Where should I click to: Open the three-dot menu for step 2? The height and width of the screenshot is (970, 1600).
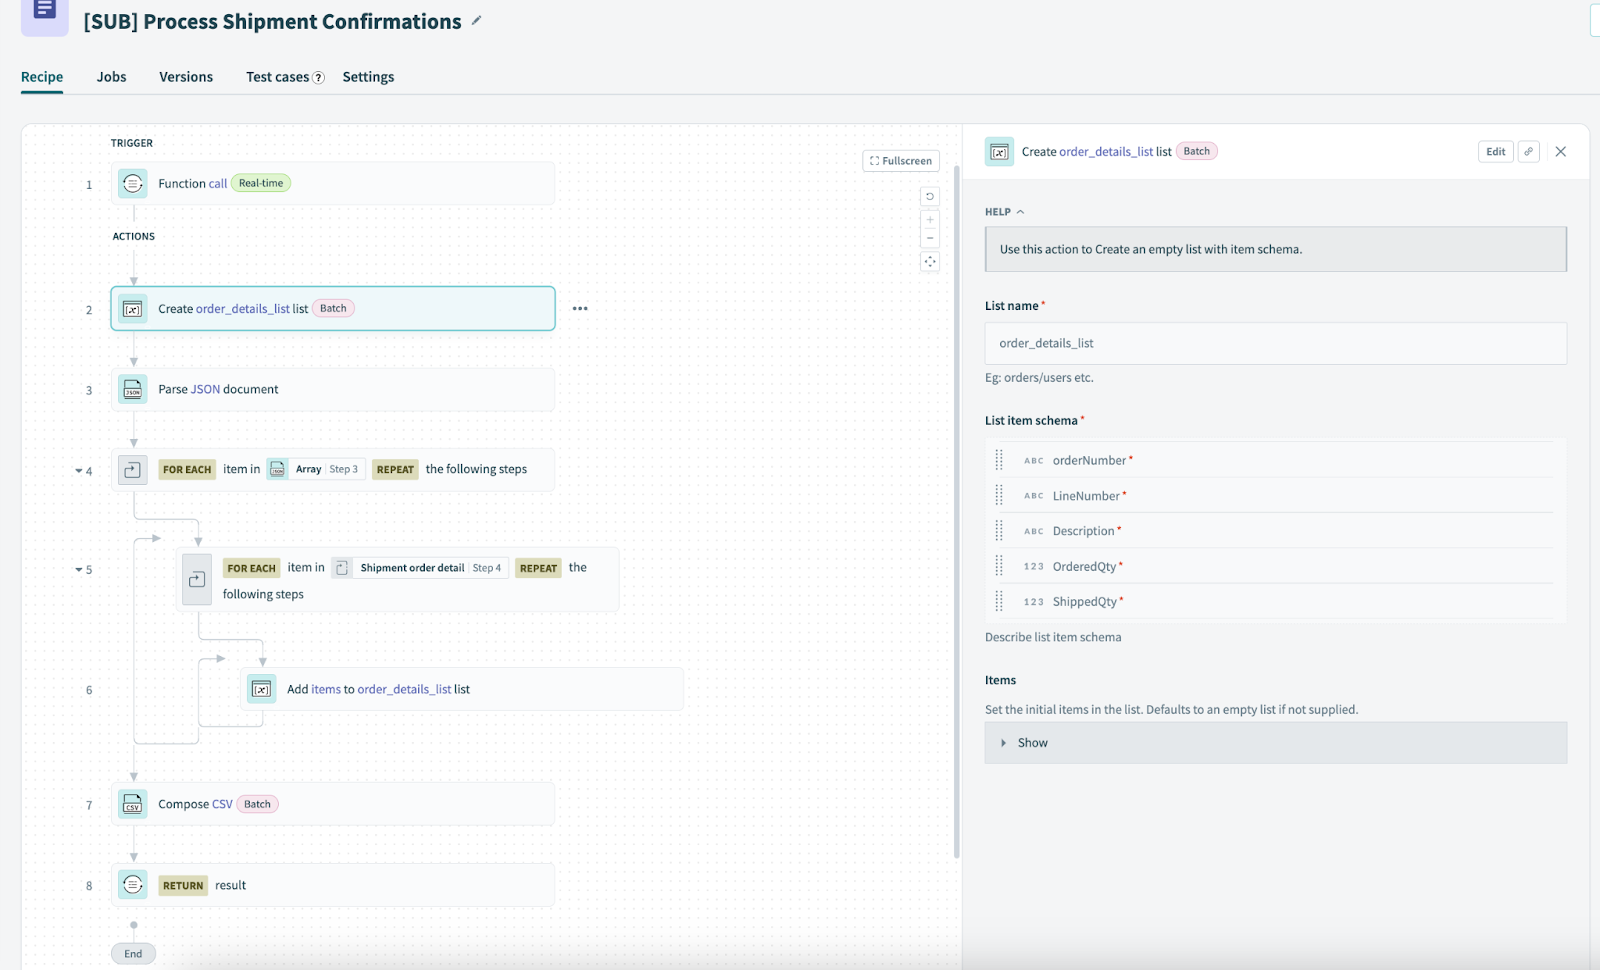click(580, 309)
